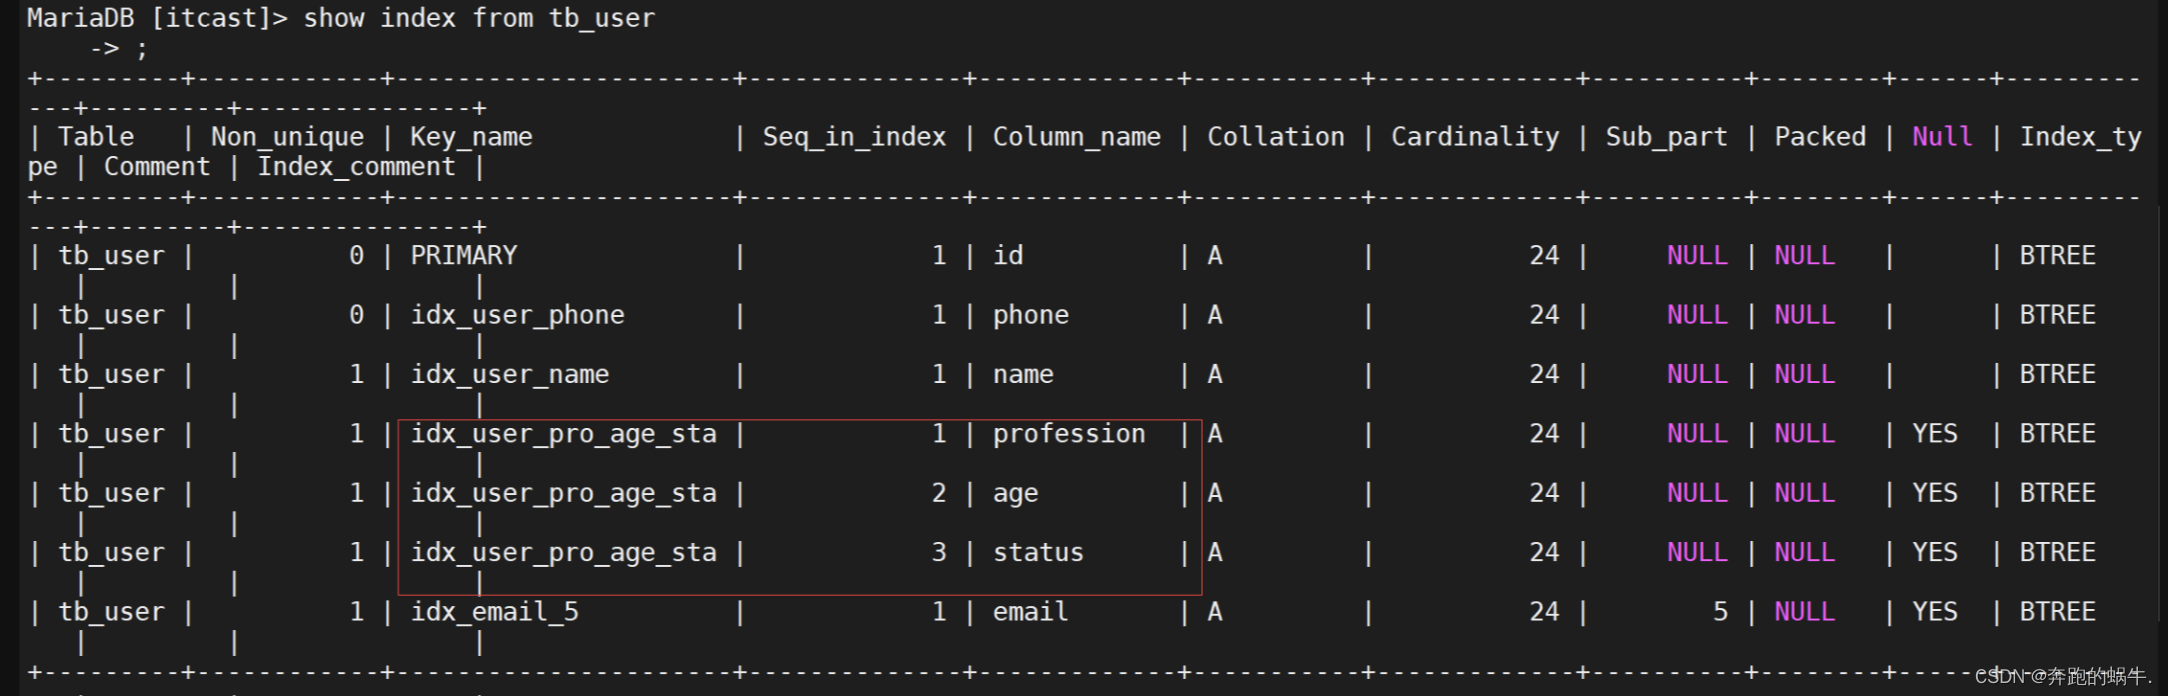Click the 'PRIMARY' key name
Image resolution: width=2168 pixels, height=696 pixels.
(464, 256)
